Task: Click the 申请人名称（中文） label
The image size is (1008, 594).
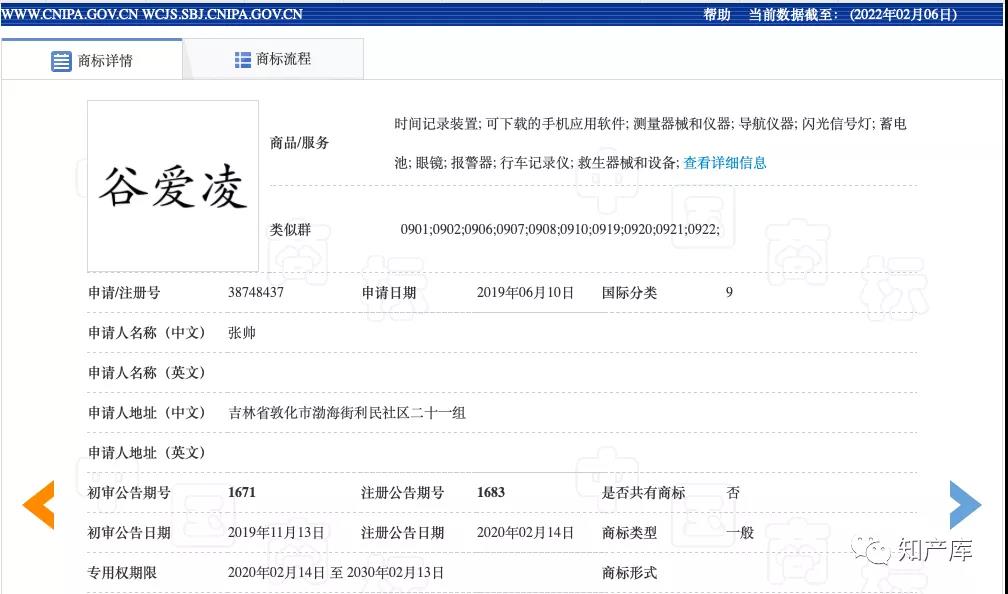Action: tap(147, 332)
